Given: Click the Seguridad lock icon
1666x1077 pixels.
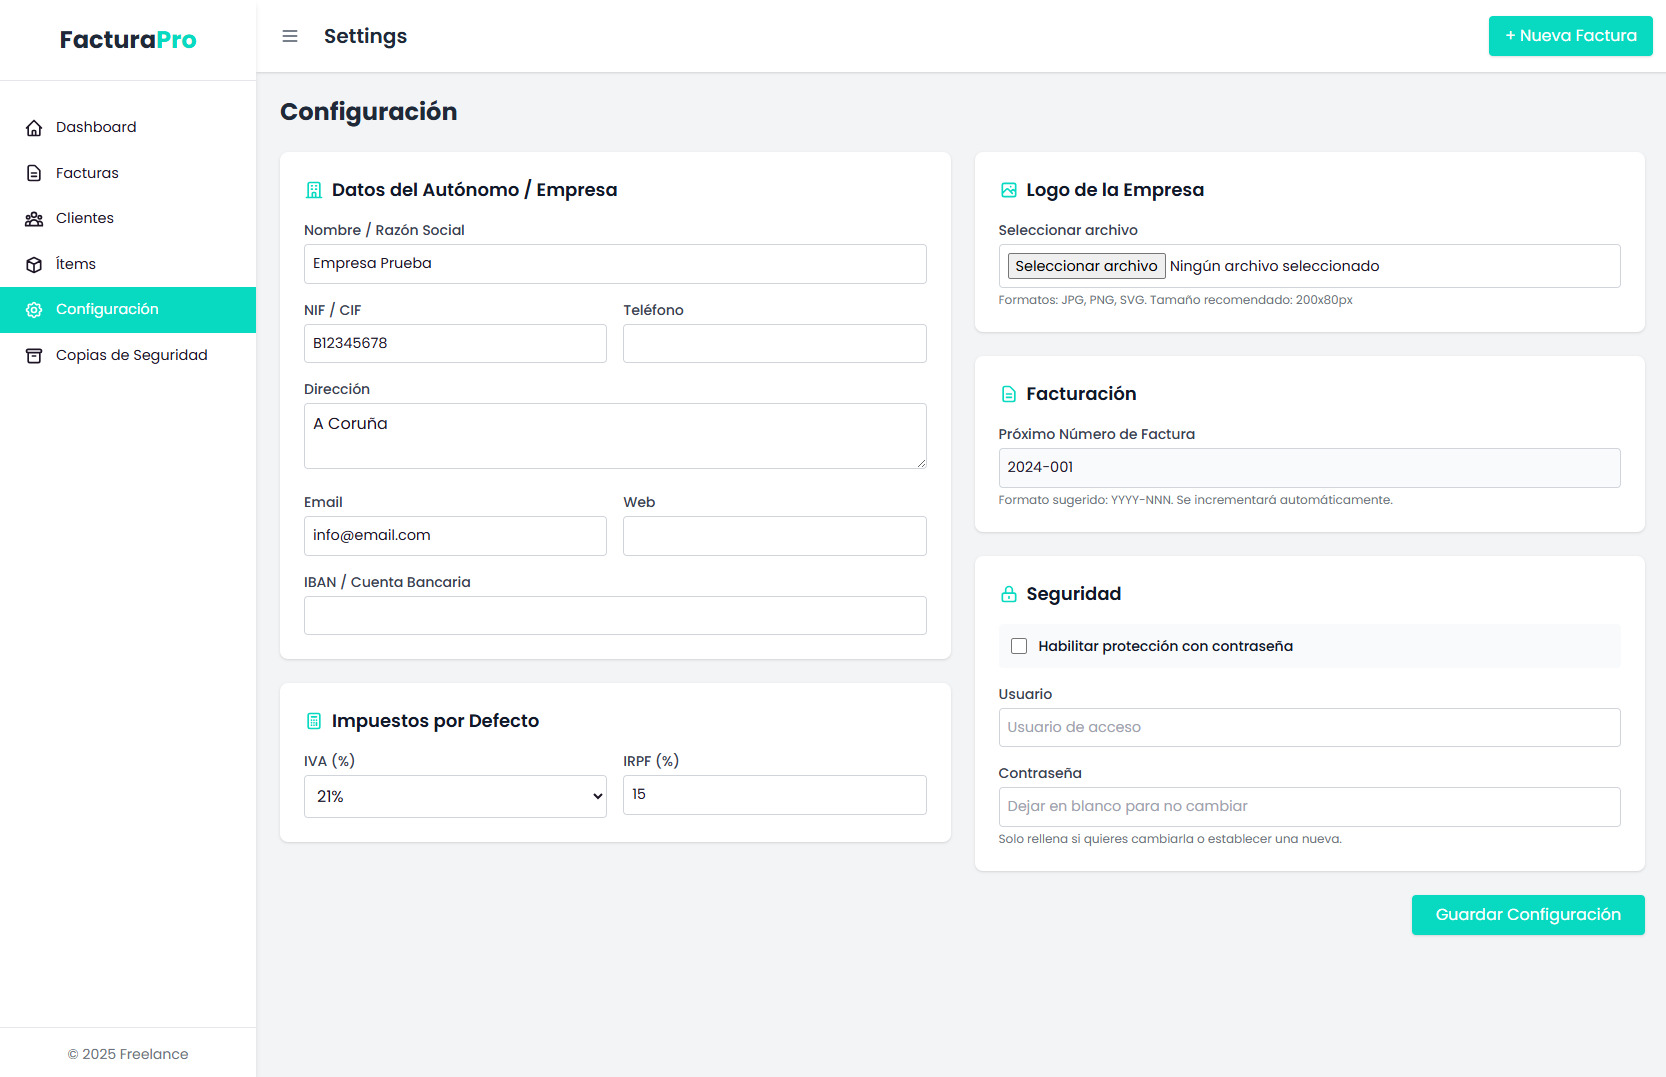Looking at the screenshot, I should coord(1008,594).
